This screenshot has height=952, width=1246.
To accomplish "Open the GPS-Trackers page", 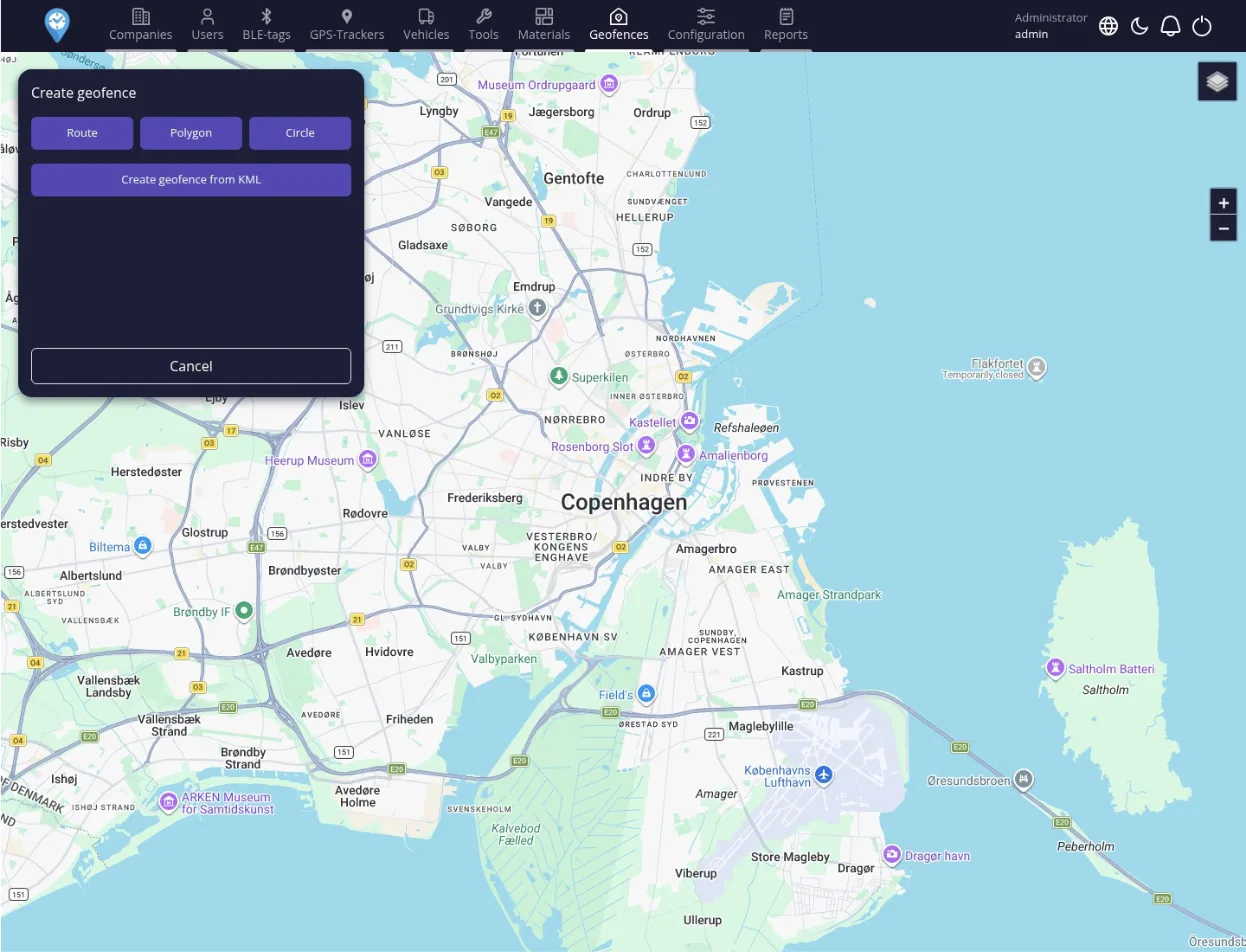I will (347, 25).
